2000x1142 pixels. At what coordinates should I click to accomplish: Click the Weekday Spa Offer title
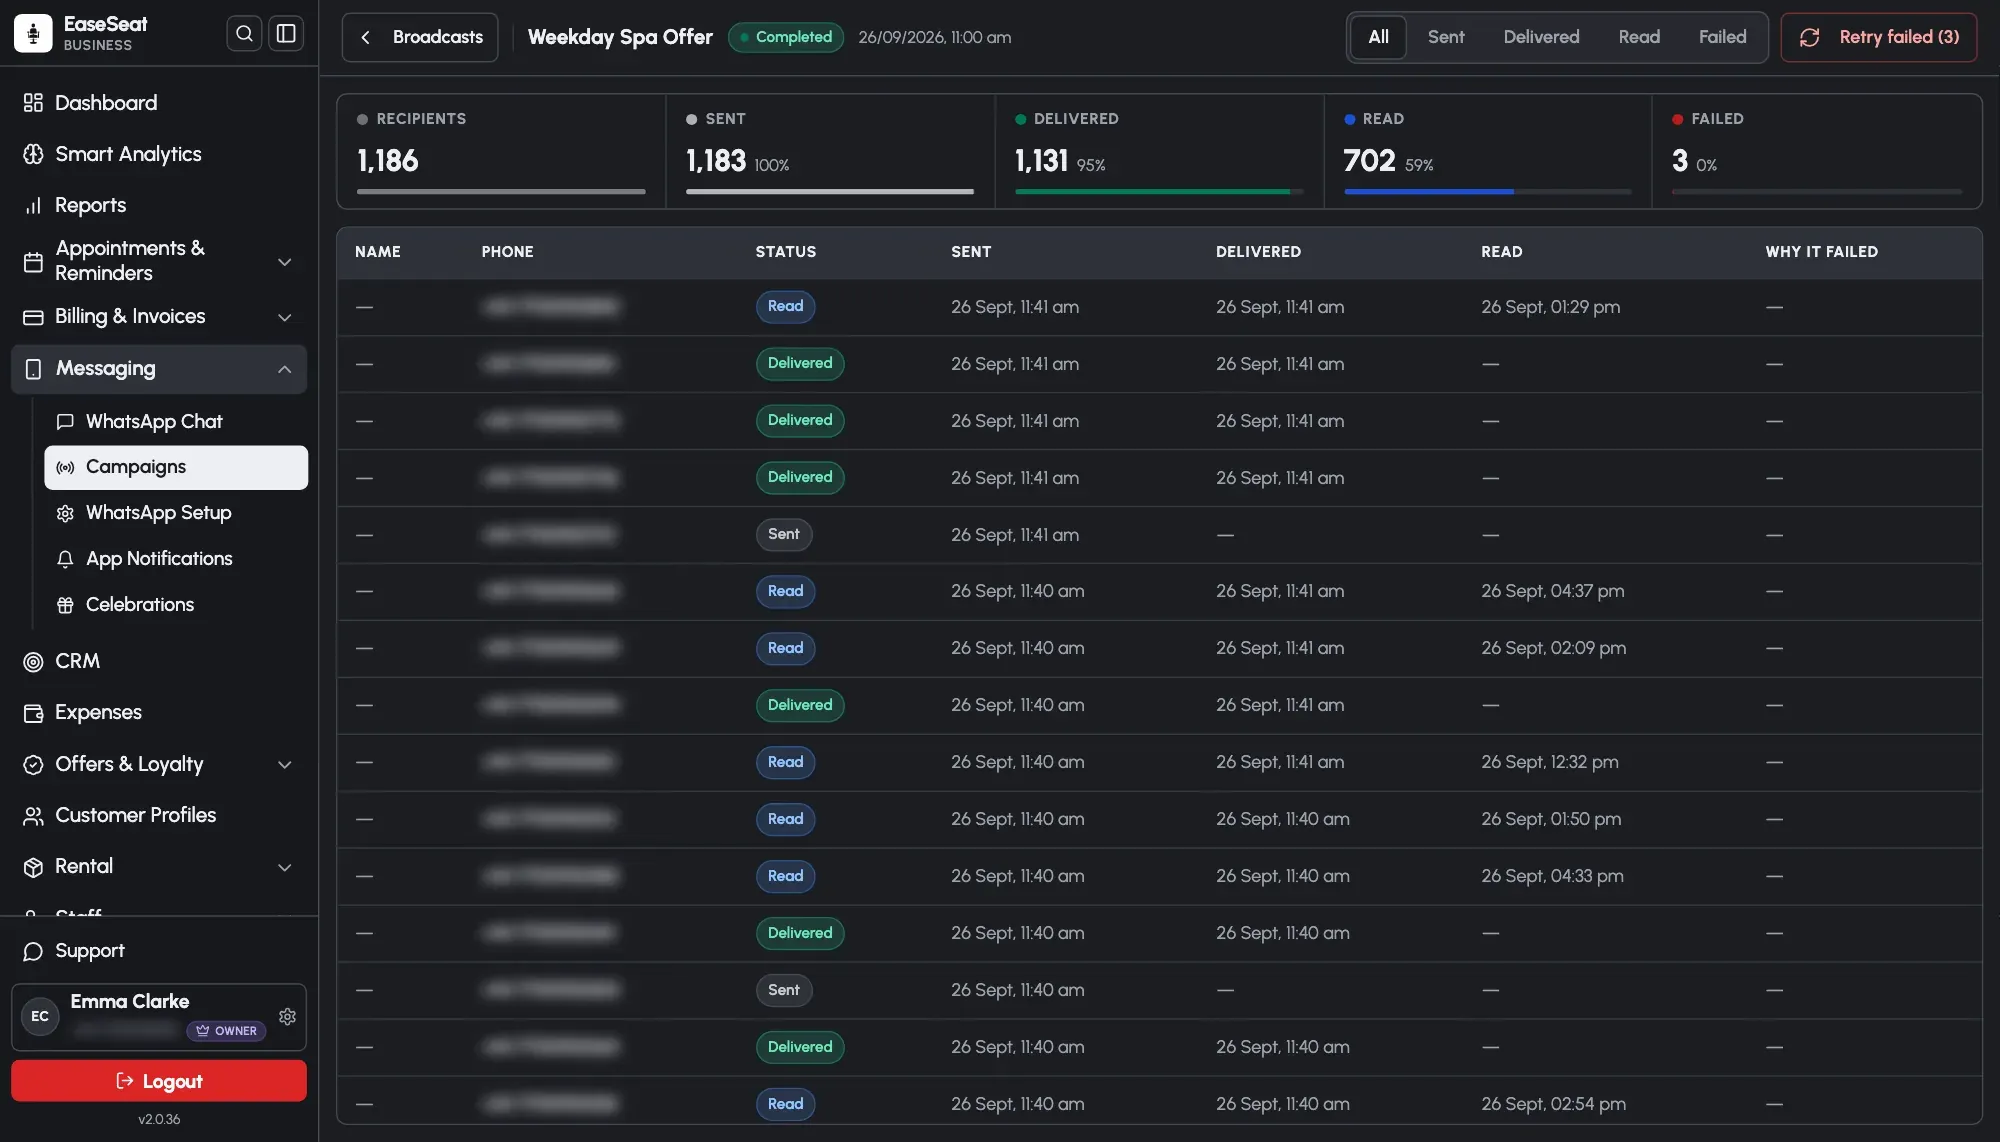tap(620, 37)
